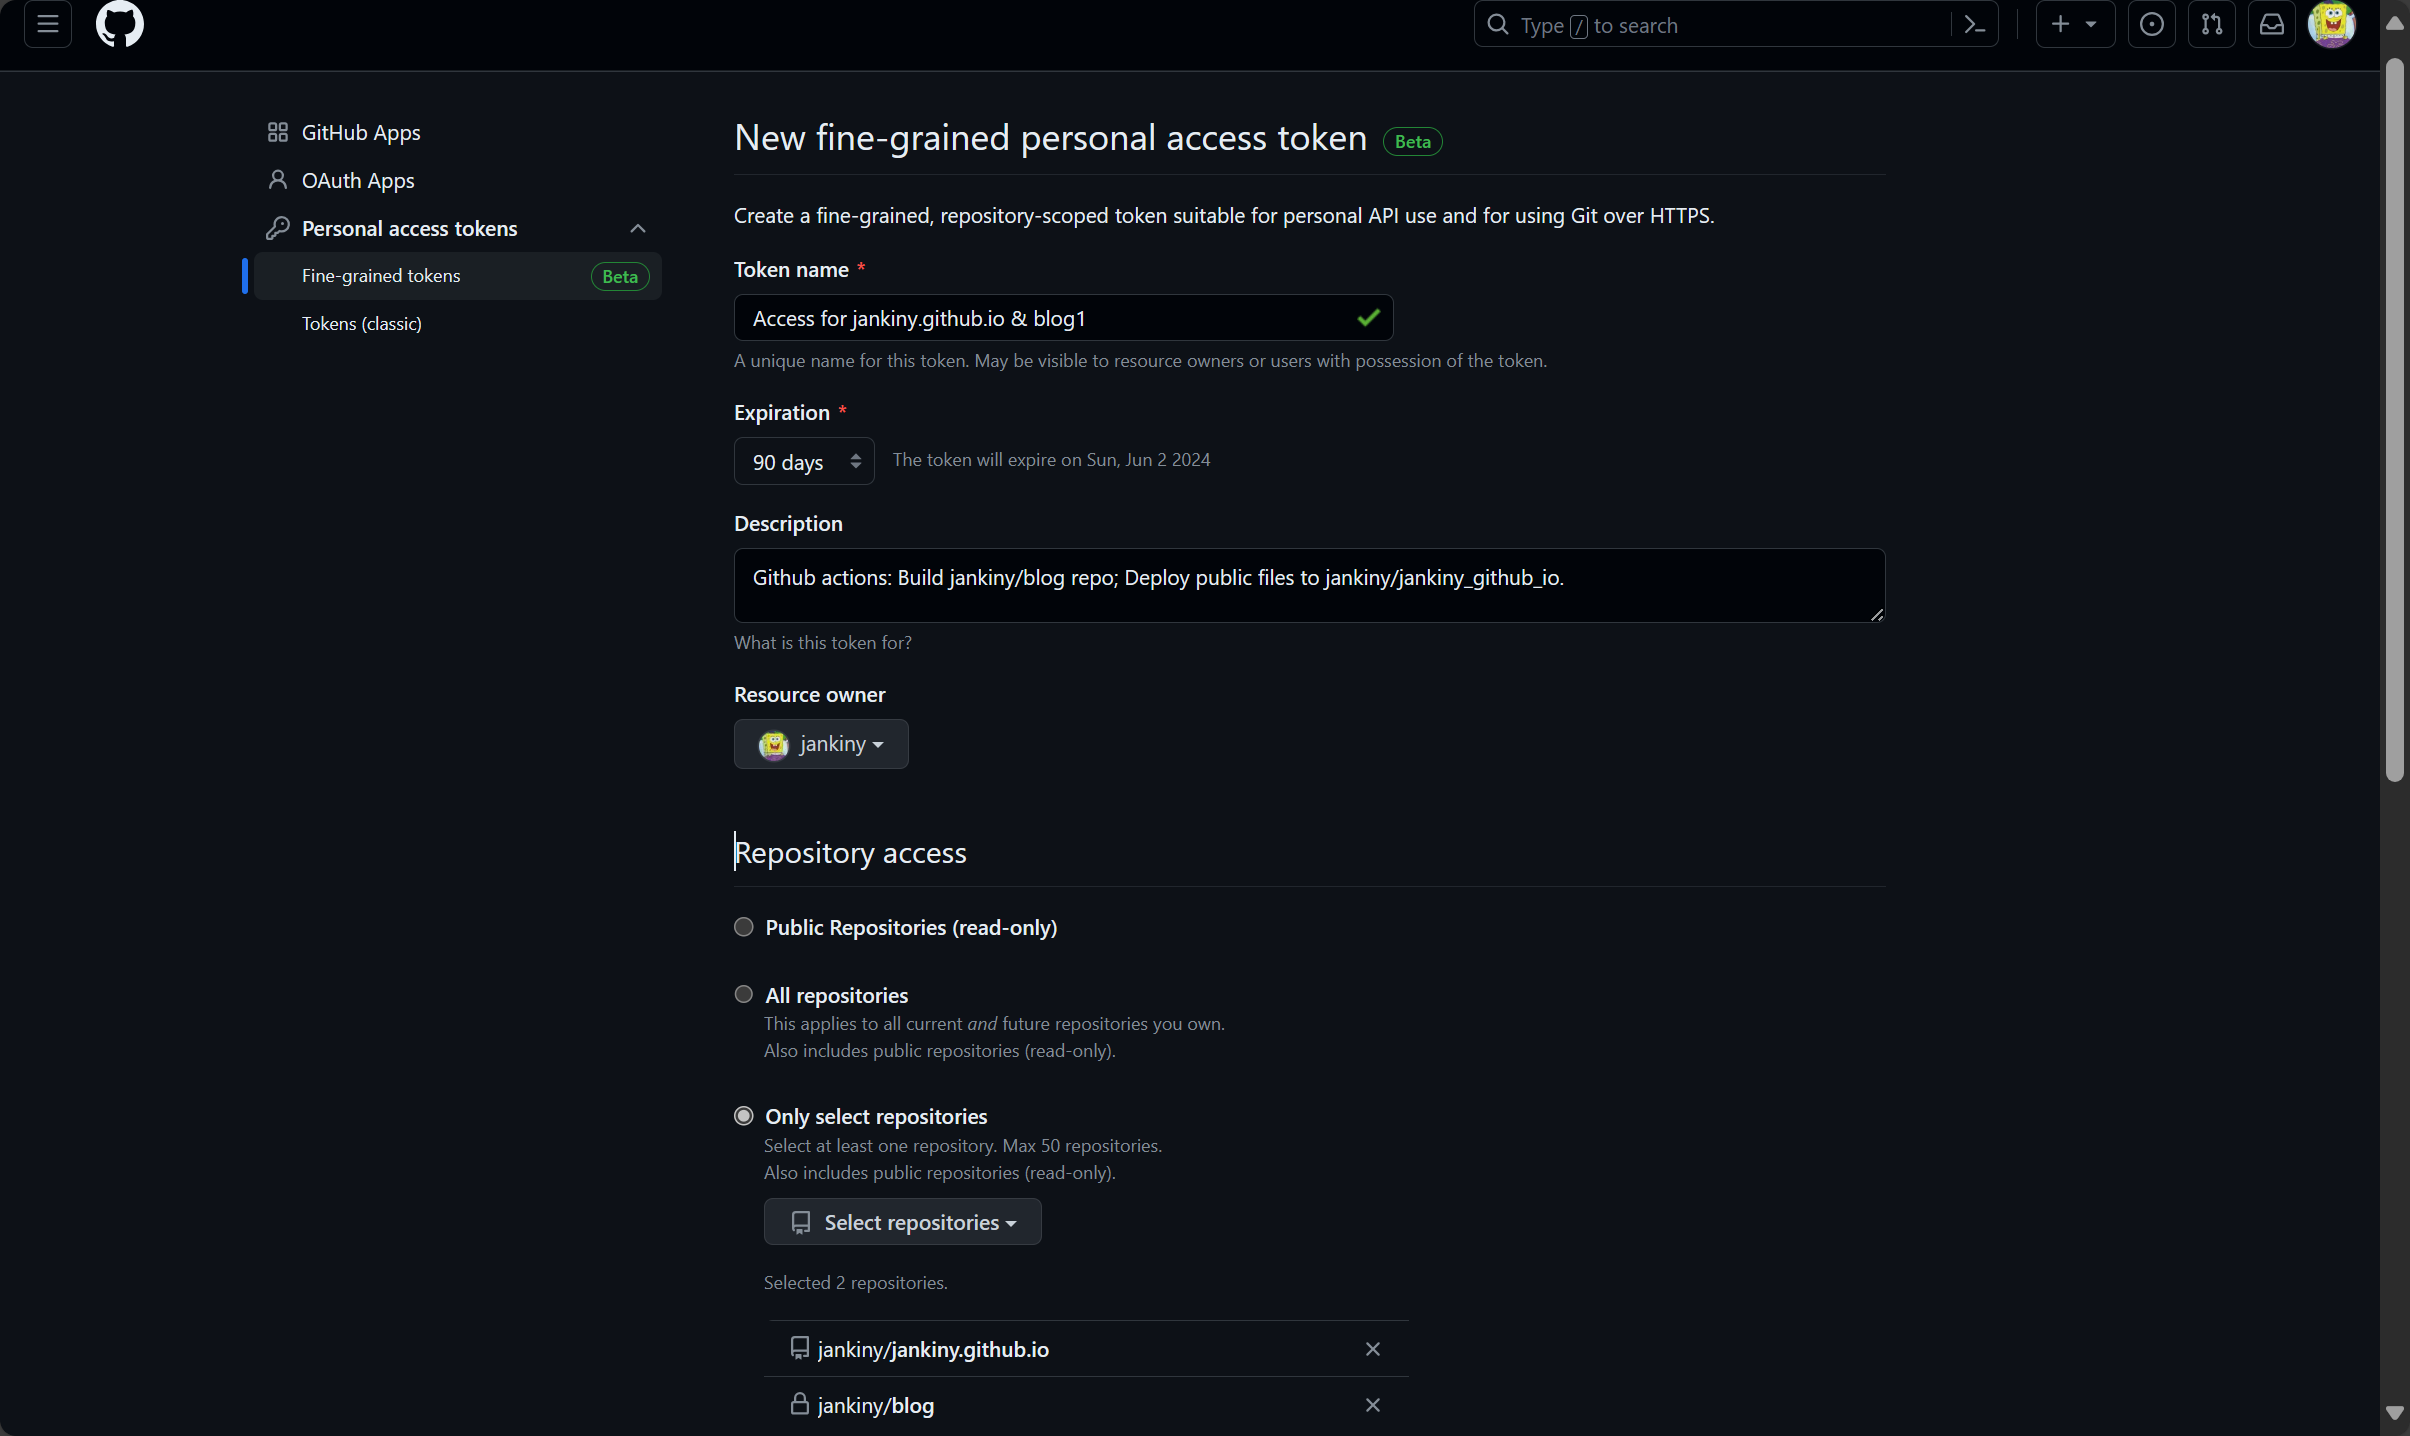Click the Token name input field

pyautogui.click(x=1063, y=318)
